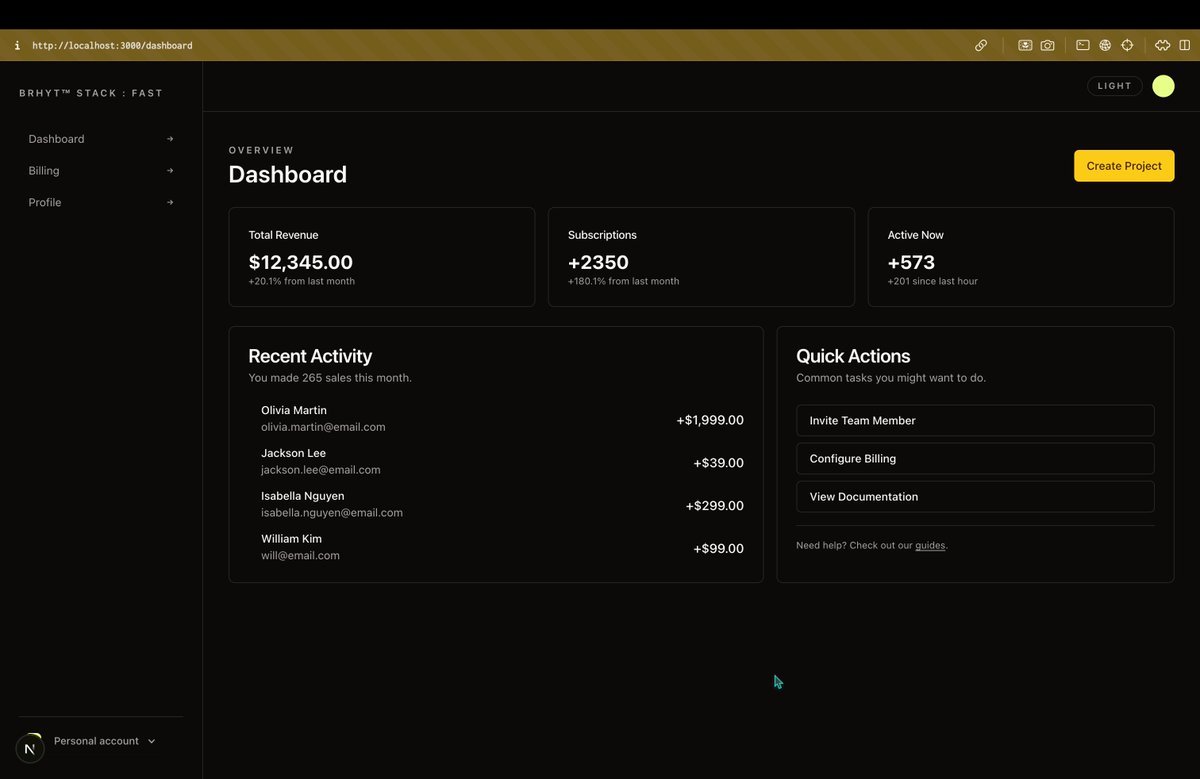1200x779 pixels.
Task: Expand the Personal account chevron
Action: pos(152,741)
